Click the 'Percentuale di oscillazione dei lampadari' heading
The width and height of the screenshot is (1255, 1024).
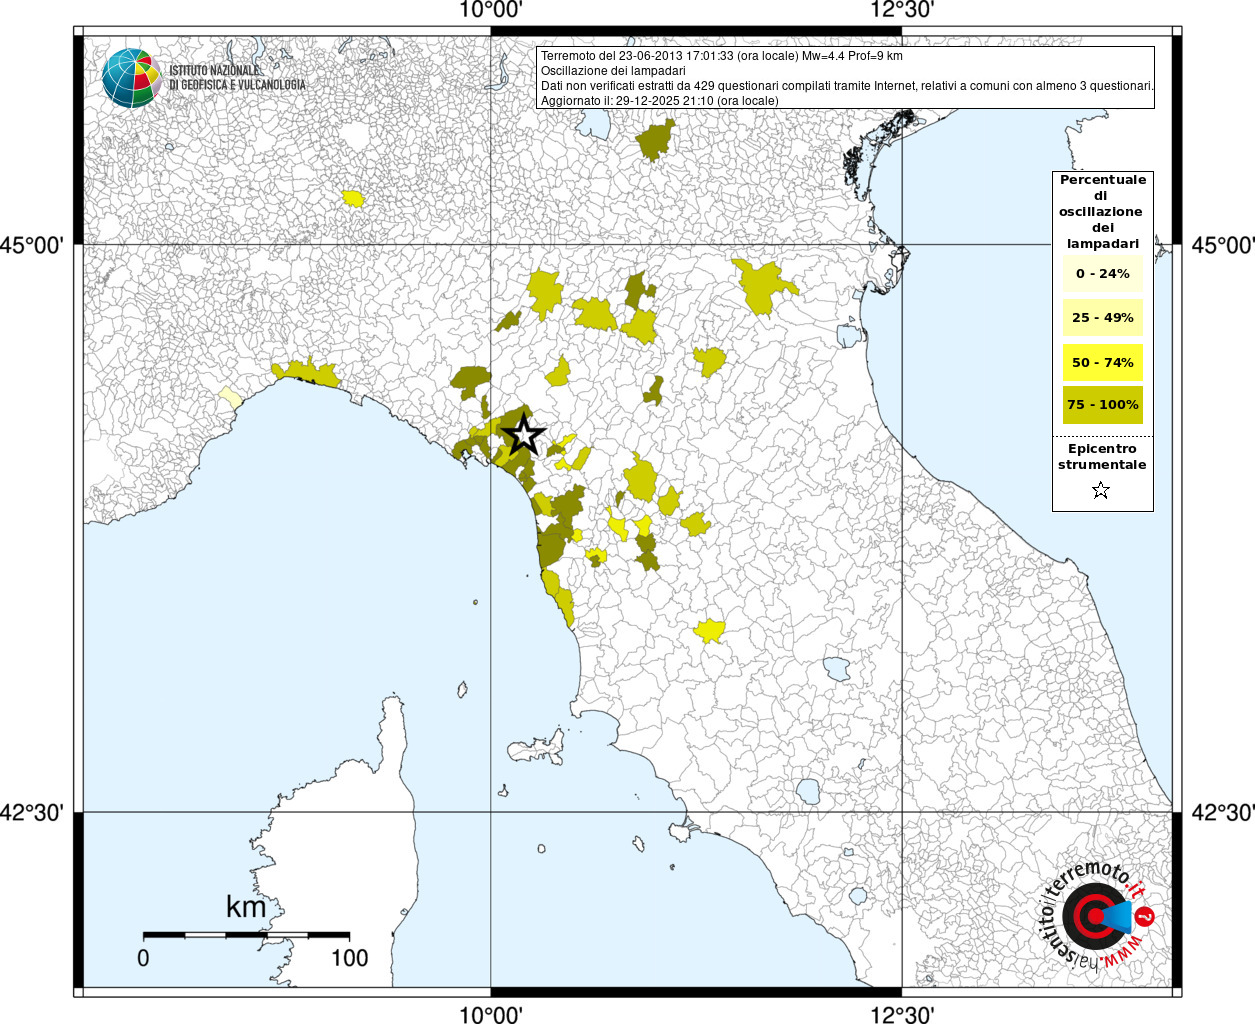(1102, 211)
